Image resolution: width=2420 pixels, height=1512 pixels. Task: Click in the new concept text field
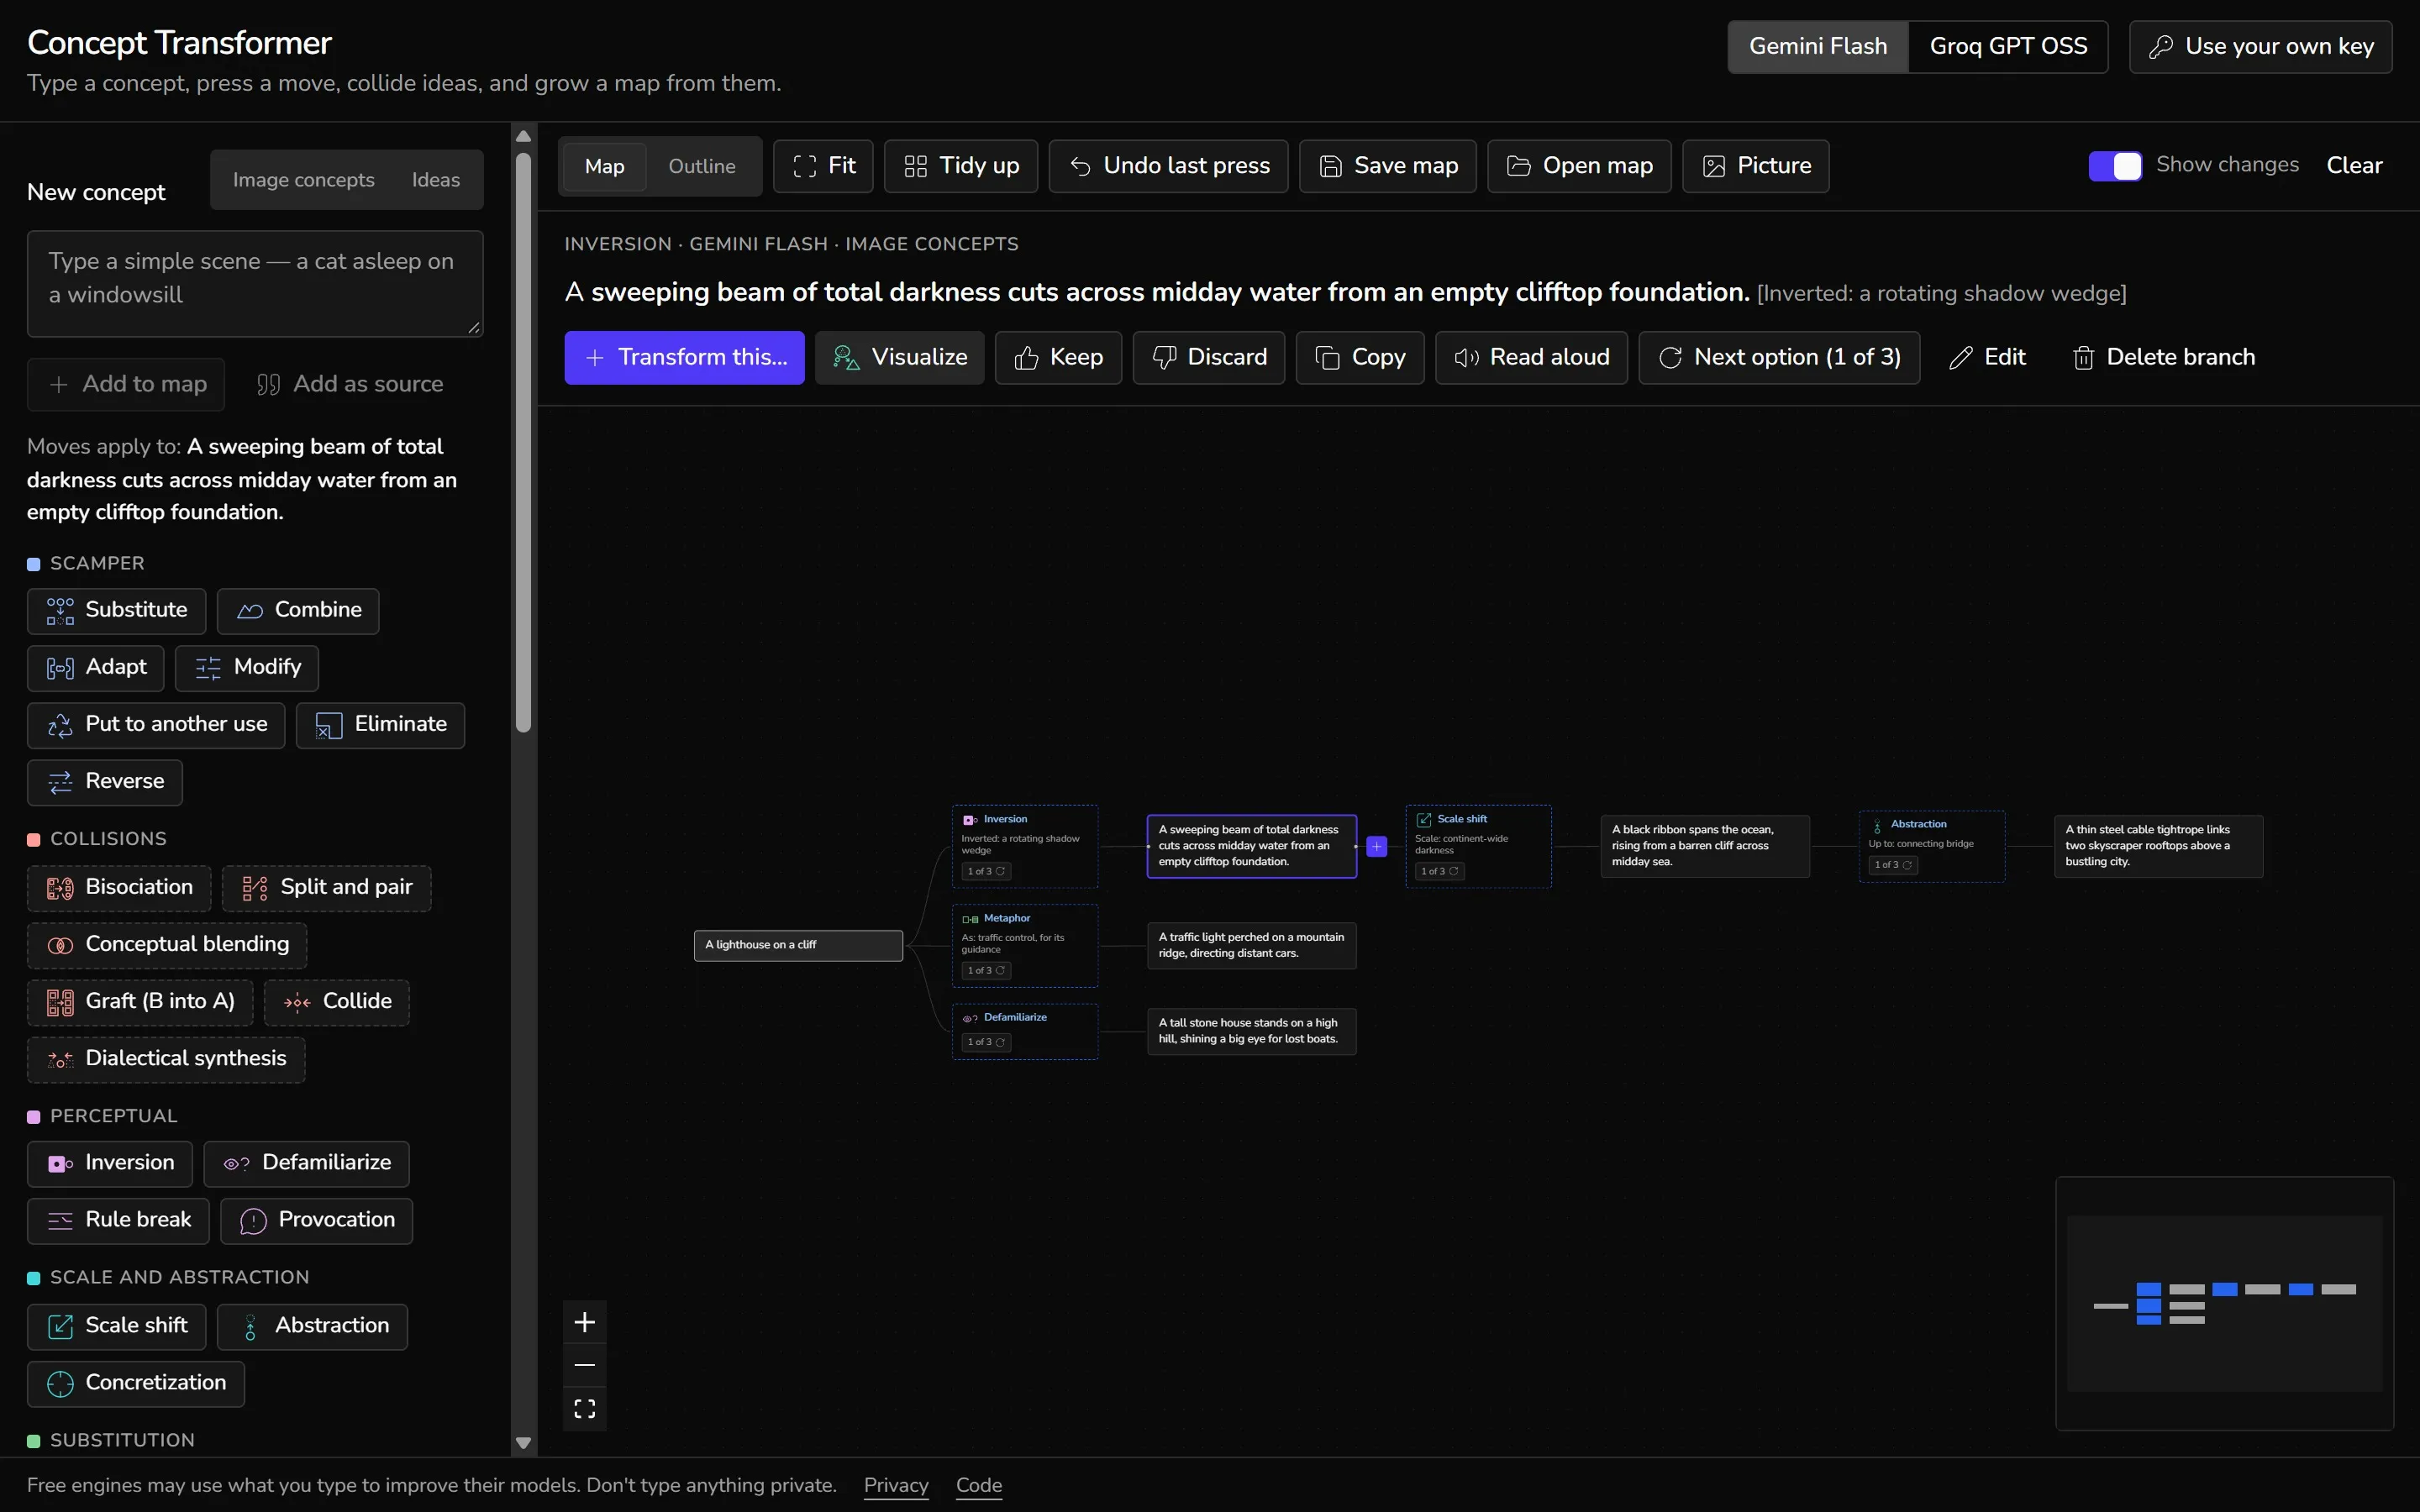pyautogui.click(x=255, y=284)
